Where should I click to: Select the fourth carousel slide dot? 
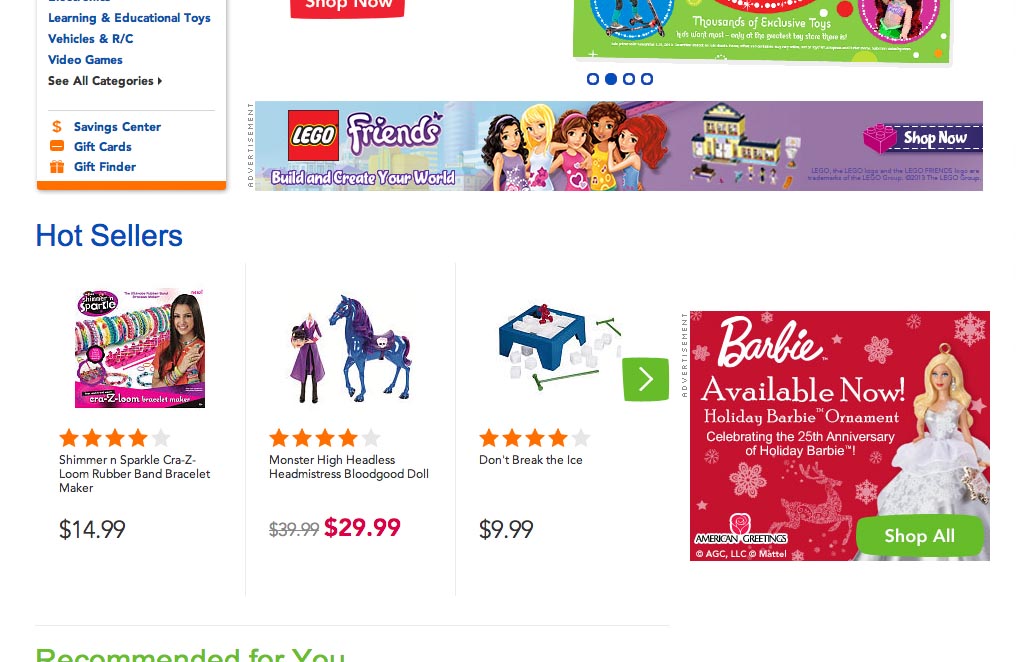coord(647,79)
